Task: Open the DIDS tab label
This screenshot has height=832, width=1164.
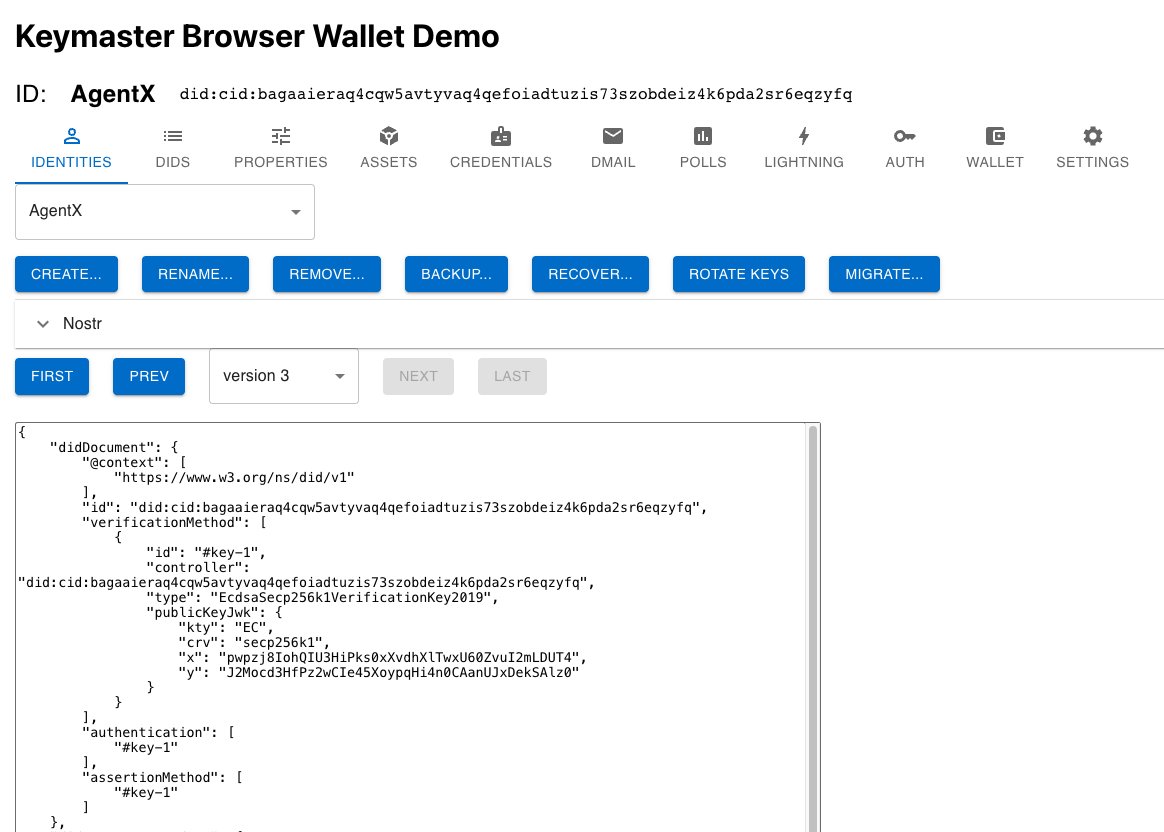Action: tap(173, 162)
